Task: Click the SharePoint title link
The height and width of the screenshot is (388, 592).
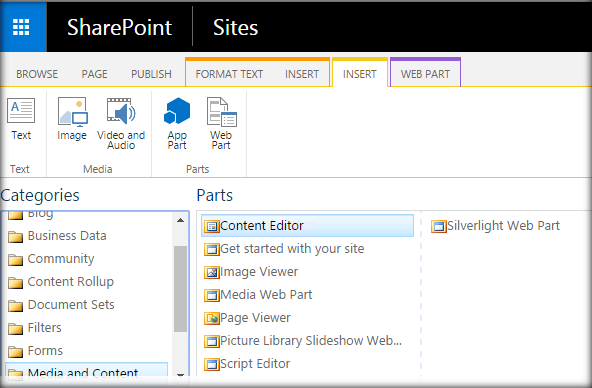Action: click(x=119, y=28)
